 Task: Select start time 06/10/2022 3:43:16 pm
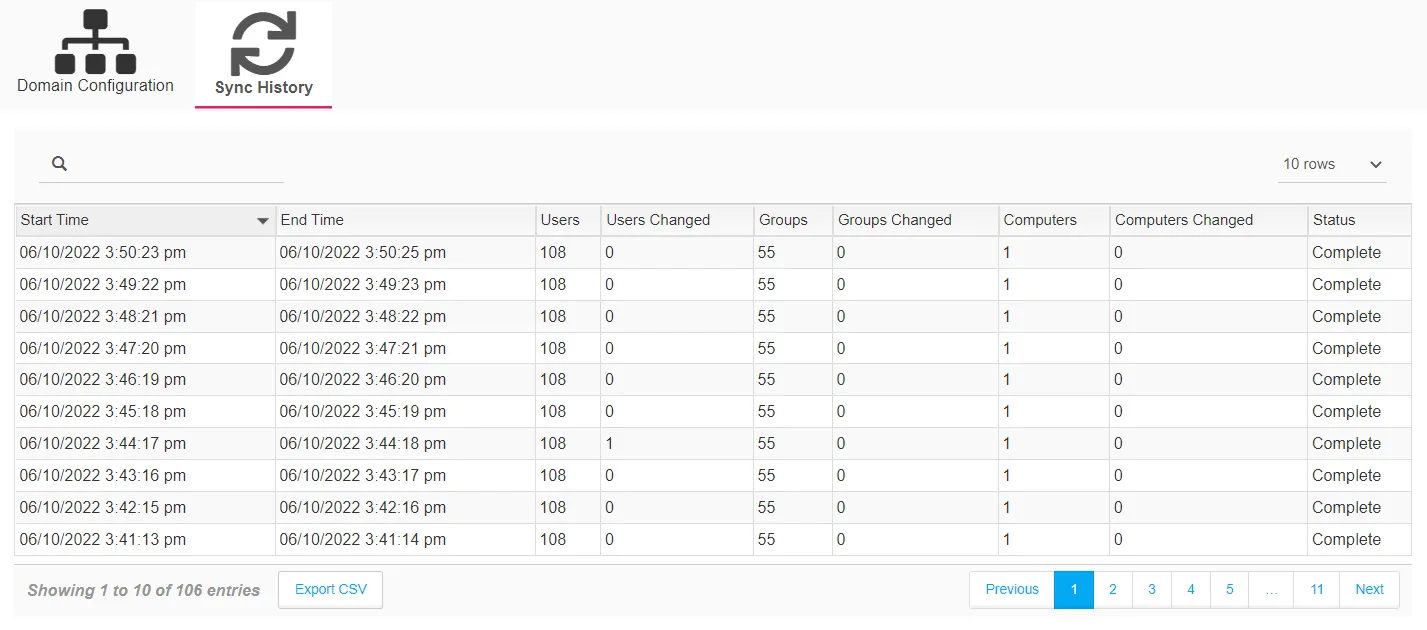pos(103,476)
